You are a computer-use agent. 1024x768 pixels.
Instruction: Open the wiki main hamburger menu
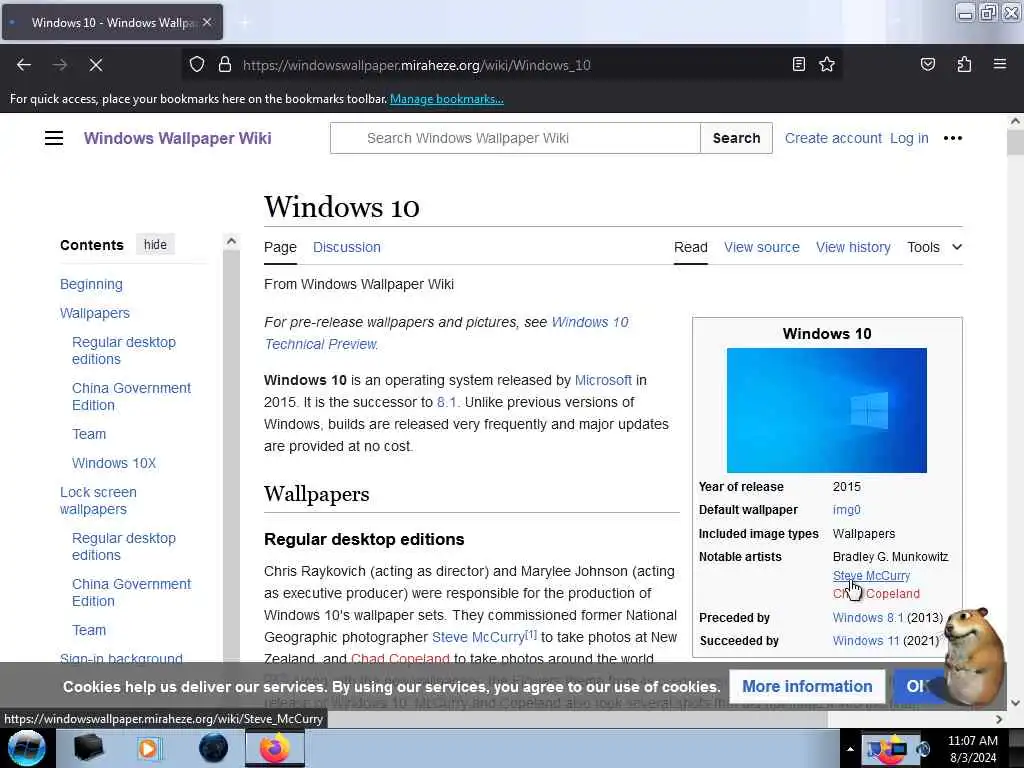click(x=54, y=138)
